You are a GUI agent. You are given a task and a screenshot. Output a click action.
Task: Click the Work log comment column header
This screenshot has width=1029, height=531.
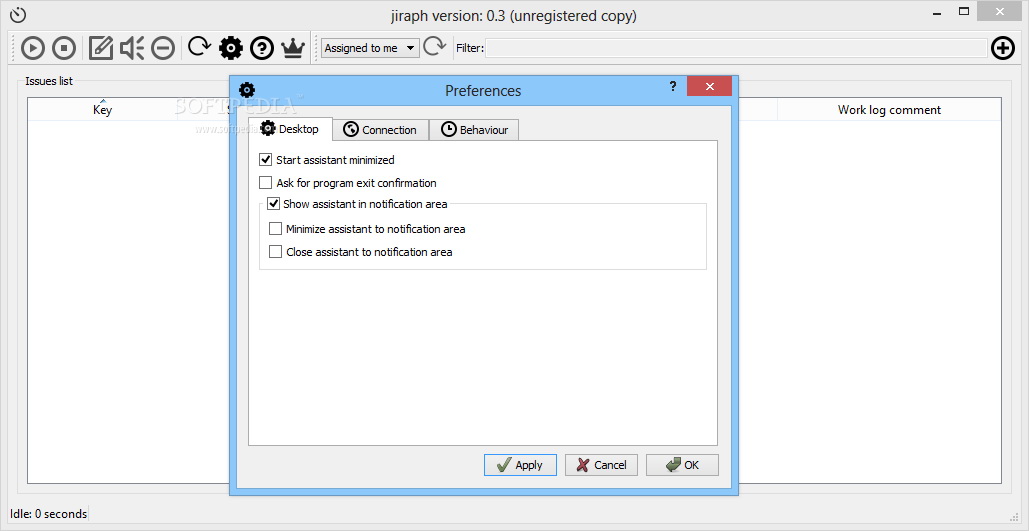pyautogui.click(x=889, y=110)
